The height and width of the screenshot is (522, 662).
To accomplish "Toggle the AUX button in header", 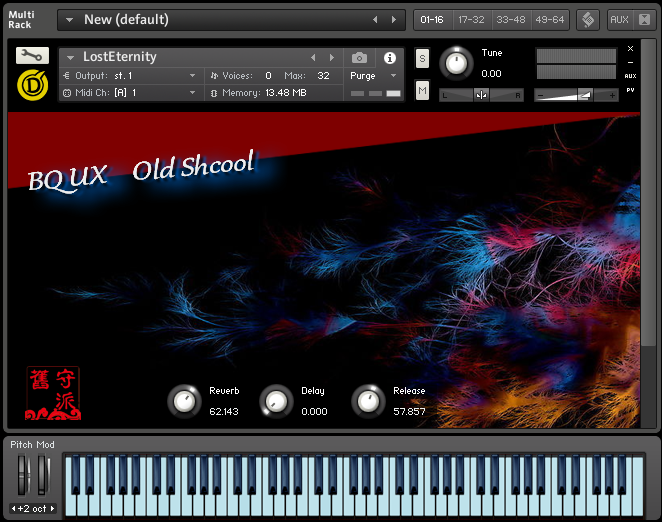I will [620, 20].
